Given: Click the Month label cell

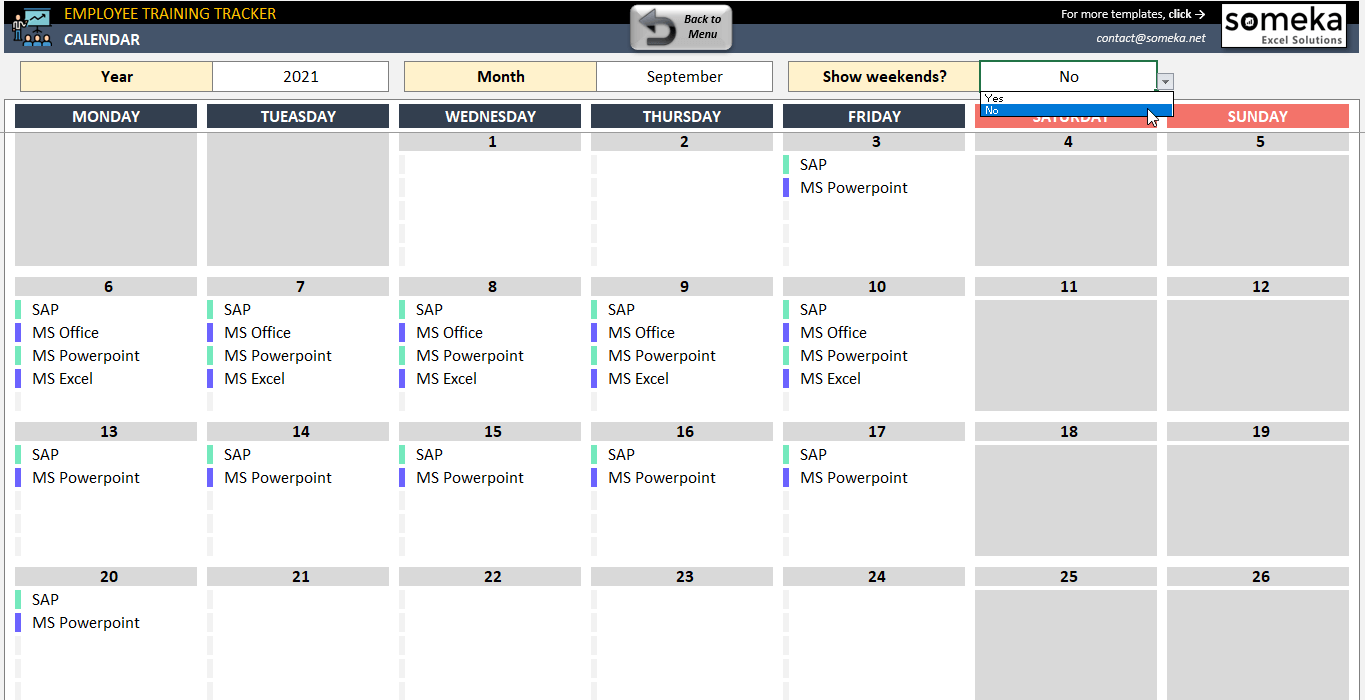Looking at the screenshot, I should (500, 77).
